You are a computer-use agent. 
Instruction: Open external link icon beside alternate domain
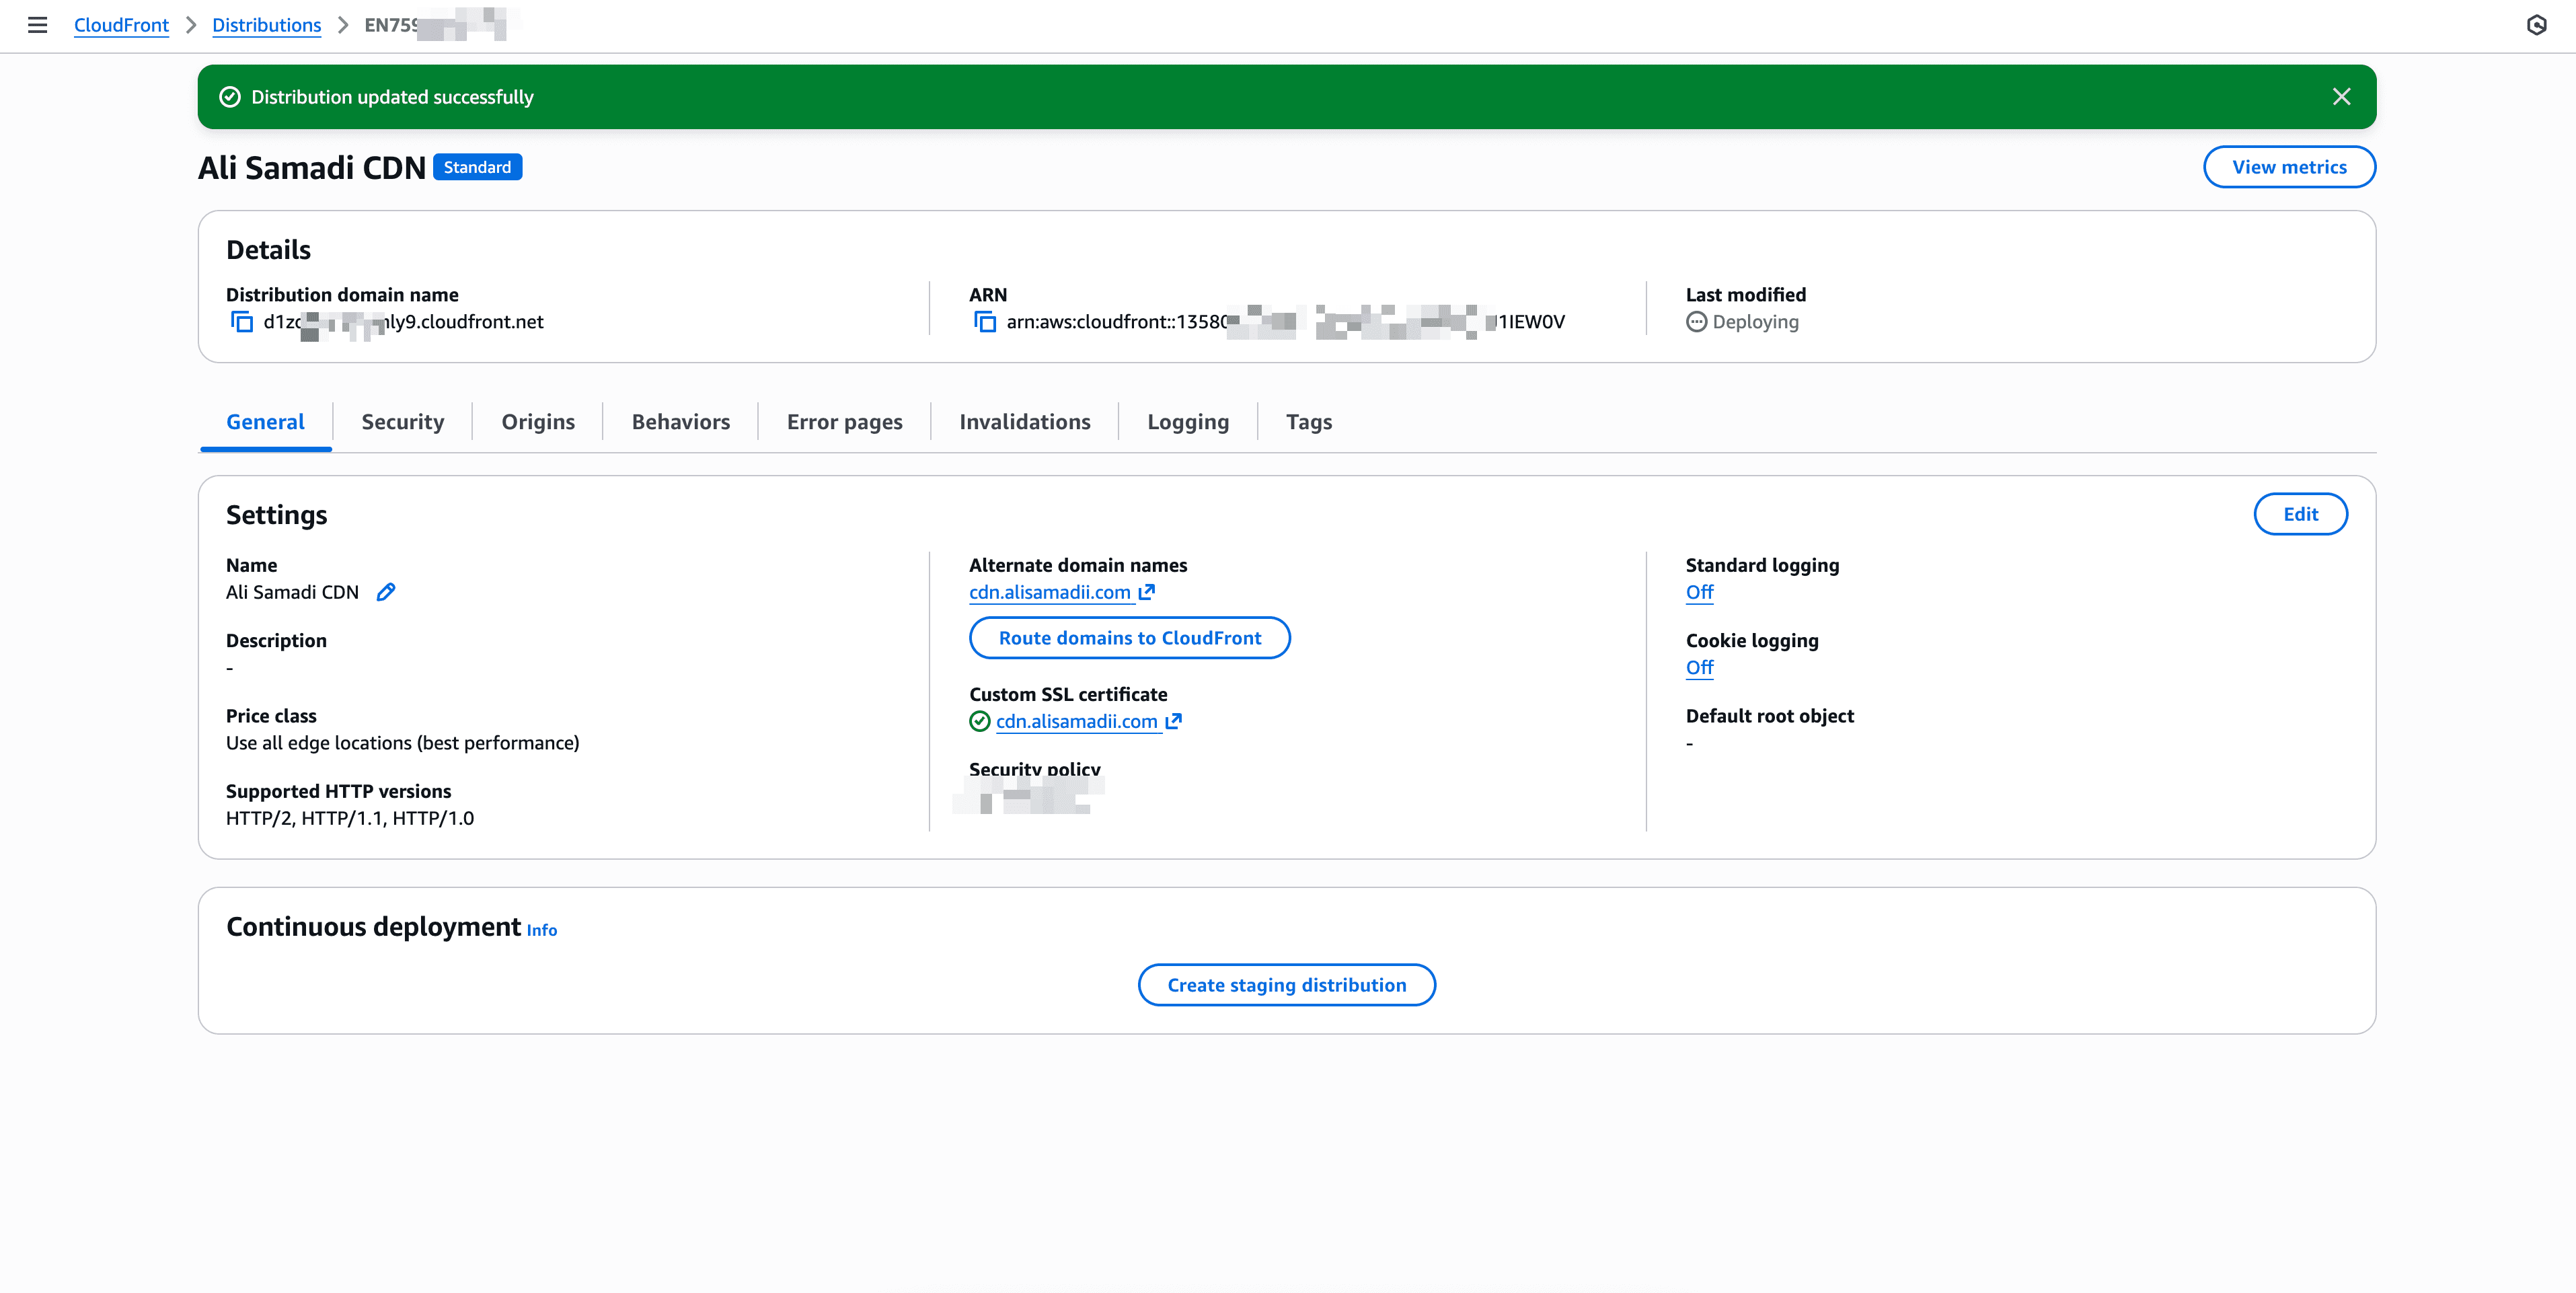1147,592
